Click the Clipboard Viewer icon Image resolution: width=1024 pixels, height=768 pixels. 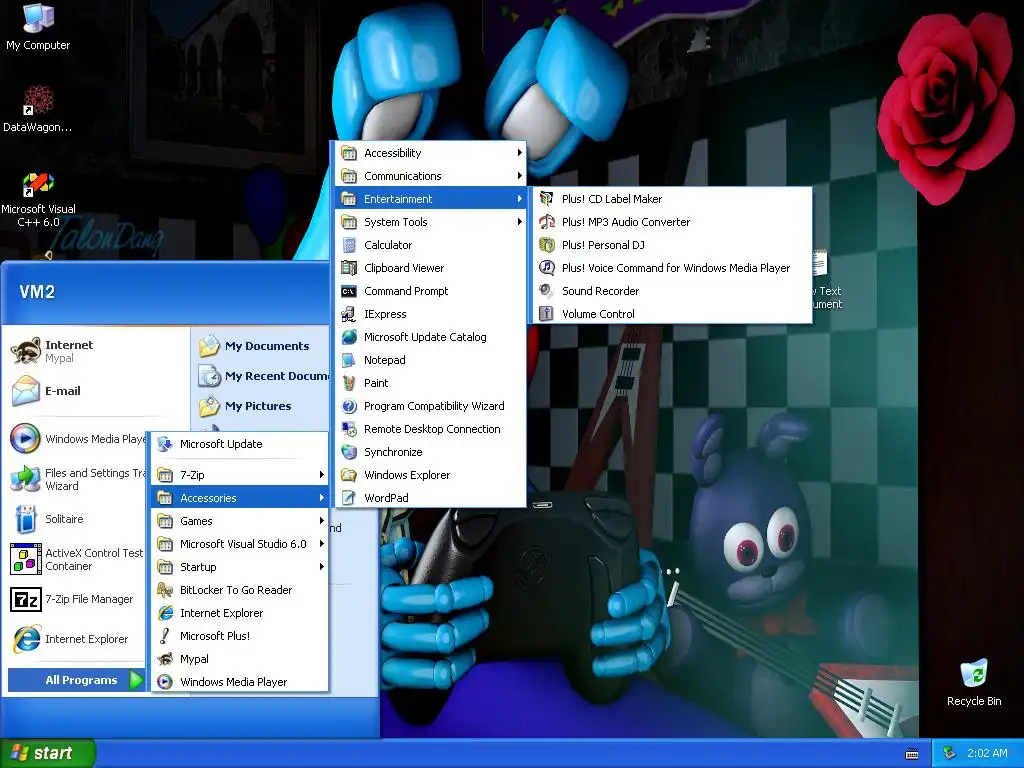click(349, 268)
